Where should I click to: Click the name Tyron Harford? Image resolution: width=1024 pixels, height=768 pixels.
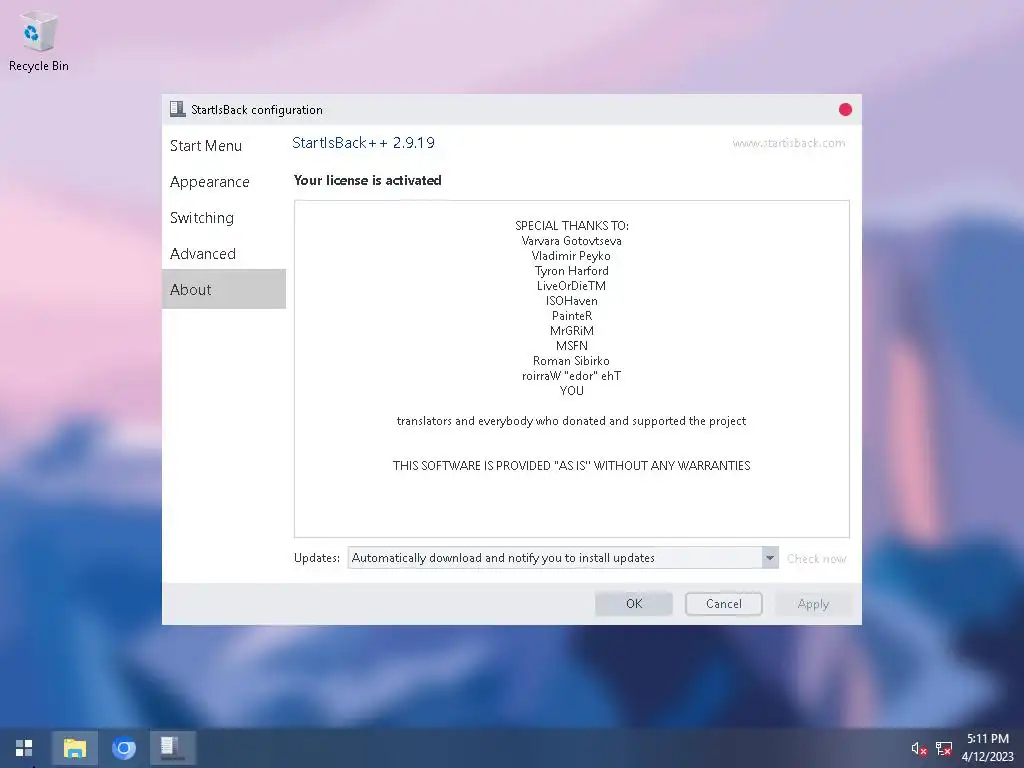(571, 271)
